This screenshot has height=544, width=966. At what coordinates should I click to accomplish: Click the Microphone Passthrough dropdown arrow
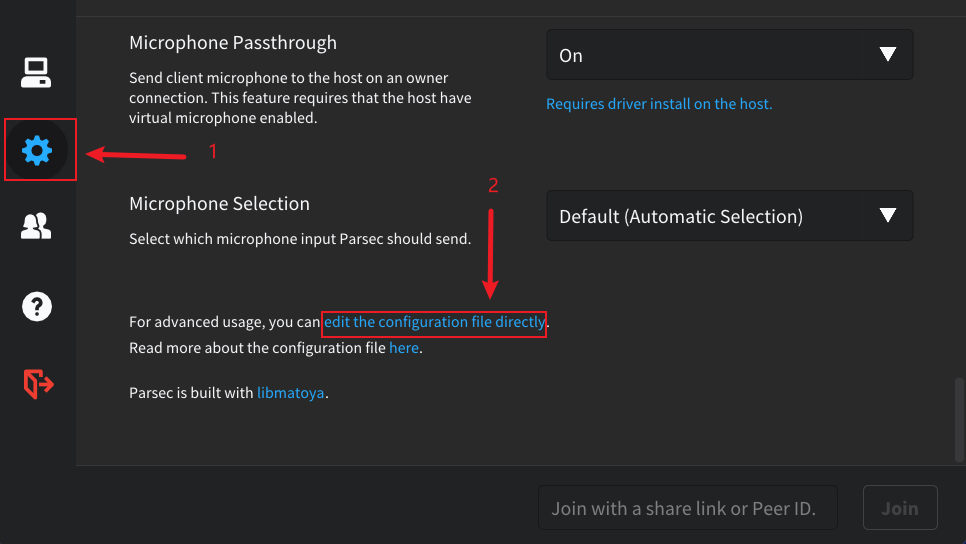pyautogui.click(x=887, y=55)
